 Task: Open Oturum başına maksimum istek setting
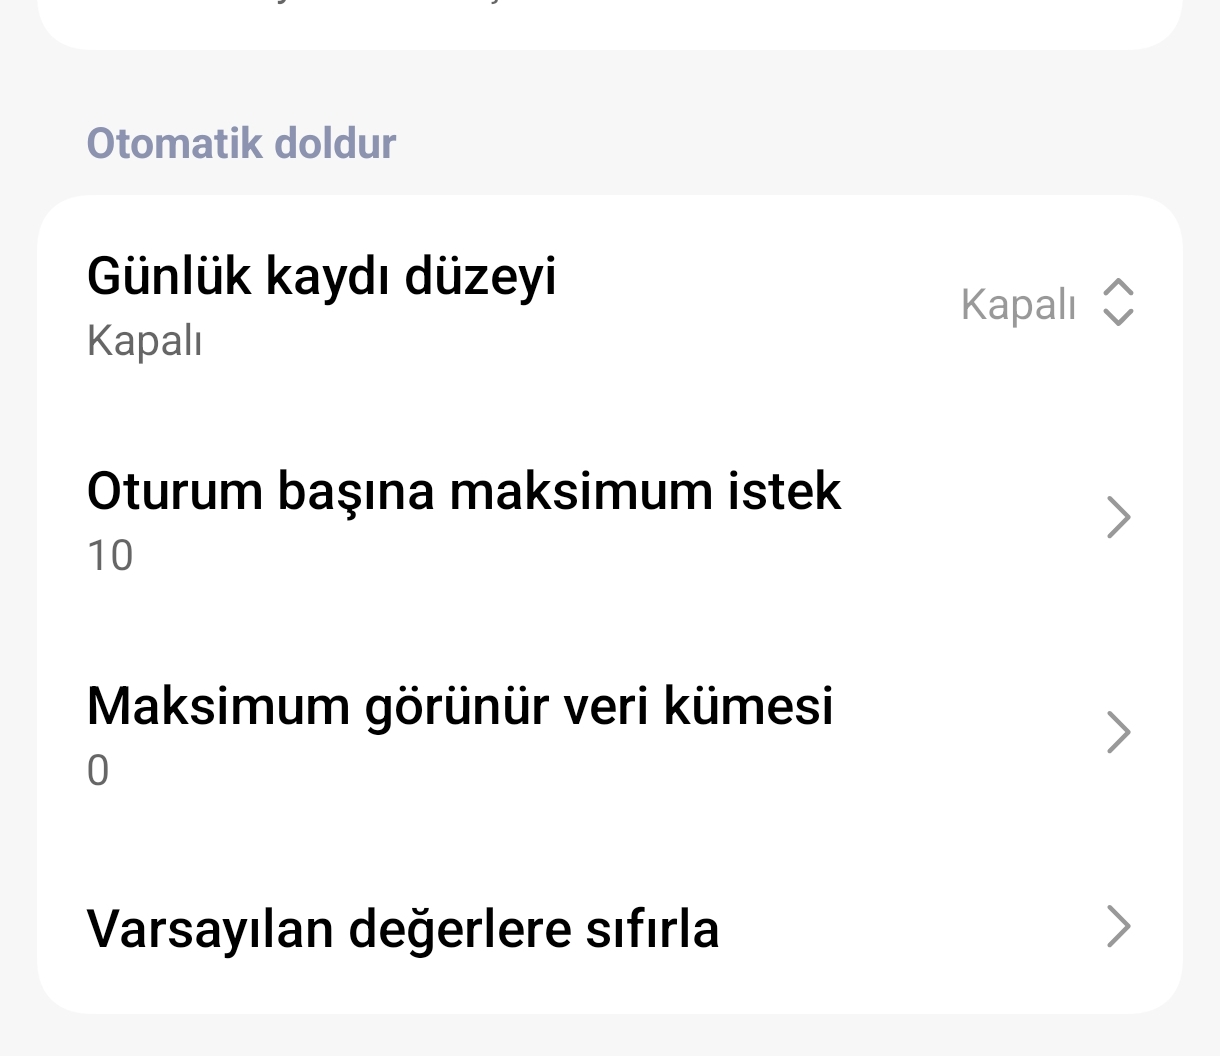[x=610, y=519]
